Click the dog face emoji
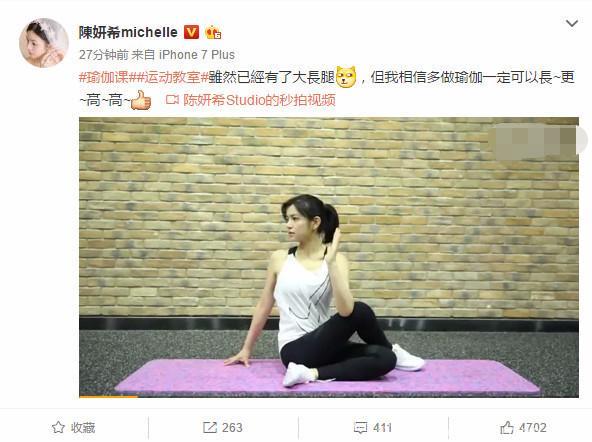 click(x=346, y=77)
